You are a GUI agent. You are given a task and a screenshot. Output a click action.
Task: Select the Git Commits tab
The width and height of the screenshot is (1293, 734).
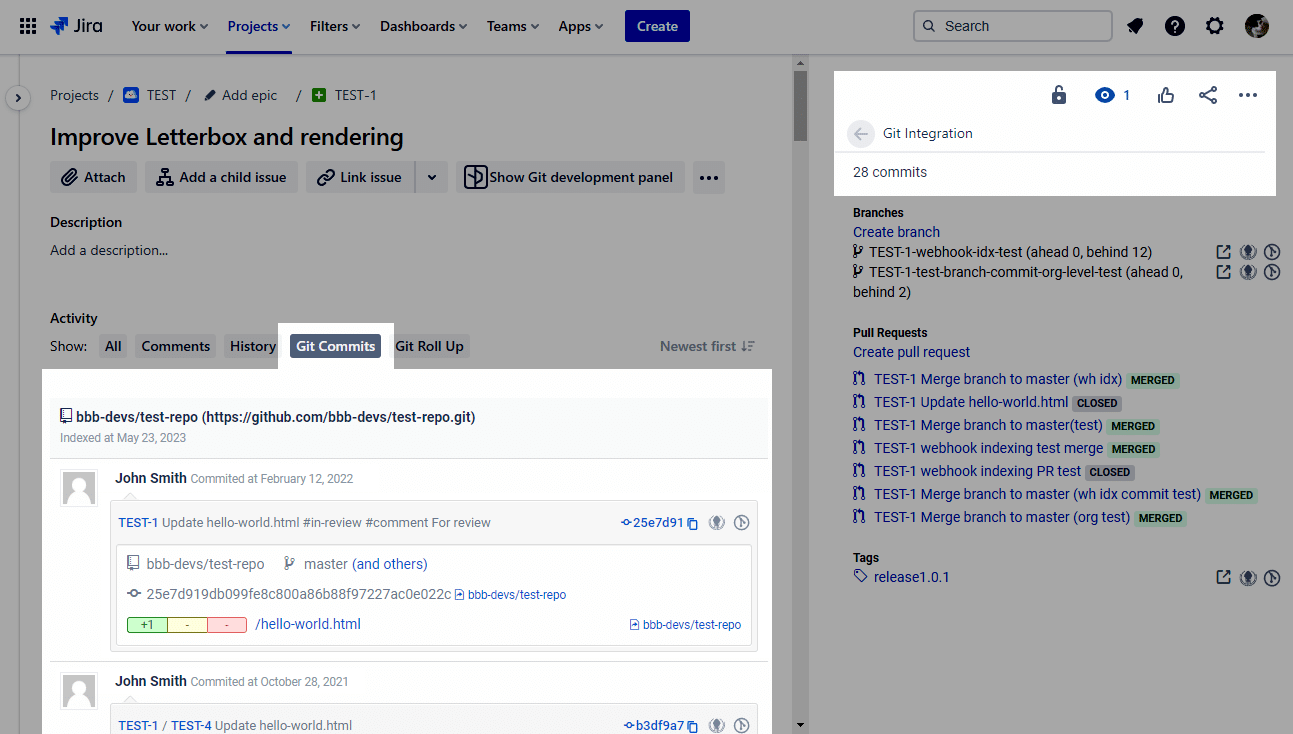336,346
